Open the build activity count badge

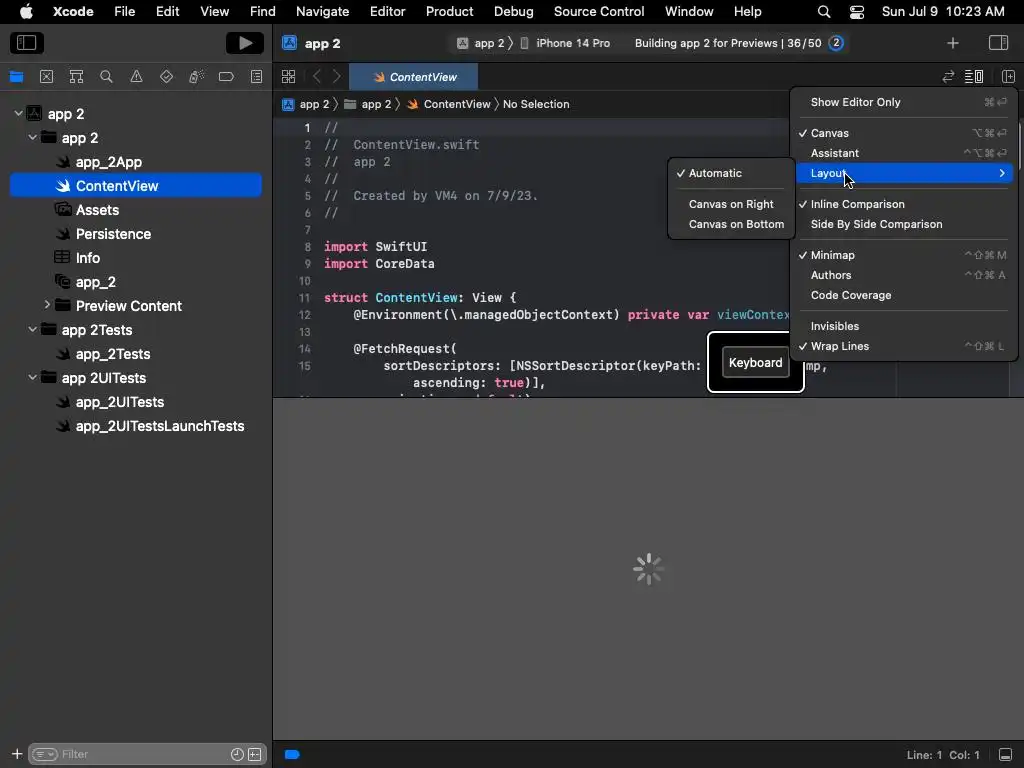tap(836, 43)
